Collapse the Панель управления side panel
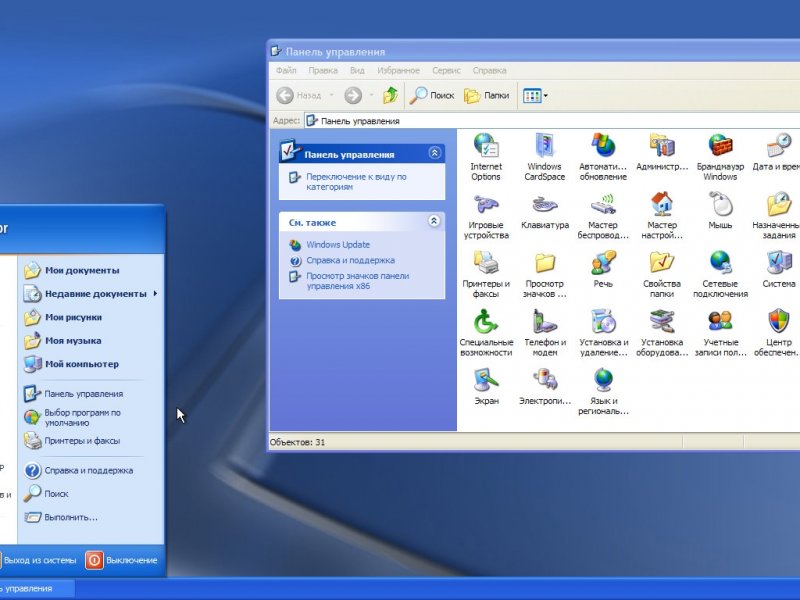The image size is (800, 600). click(434, 153)
